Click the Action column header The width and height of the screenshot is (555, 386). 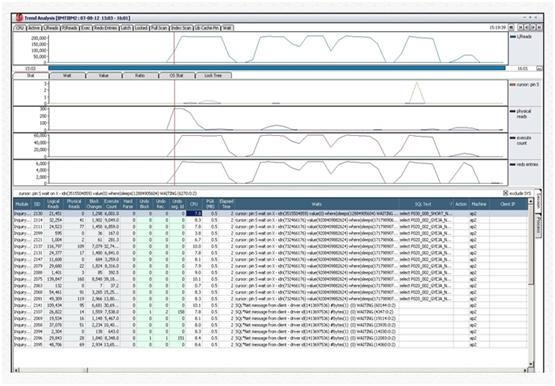(461, 204)
